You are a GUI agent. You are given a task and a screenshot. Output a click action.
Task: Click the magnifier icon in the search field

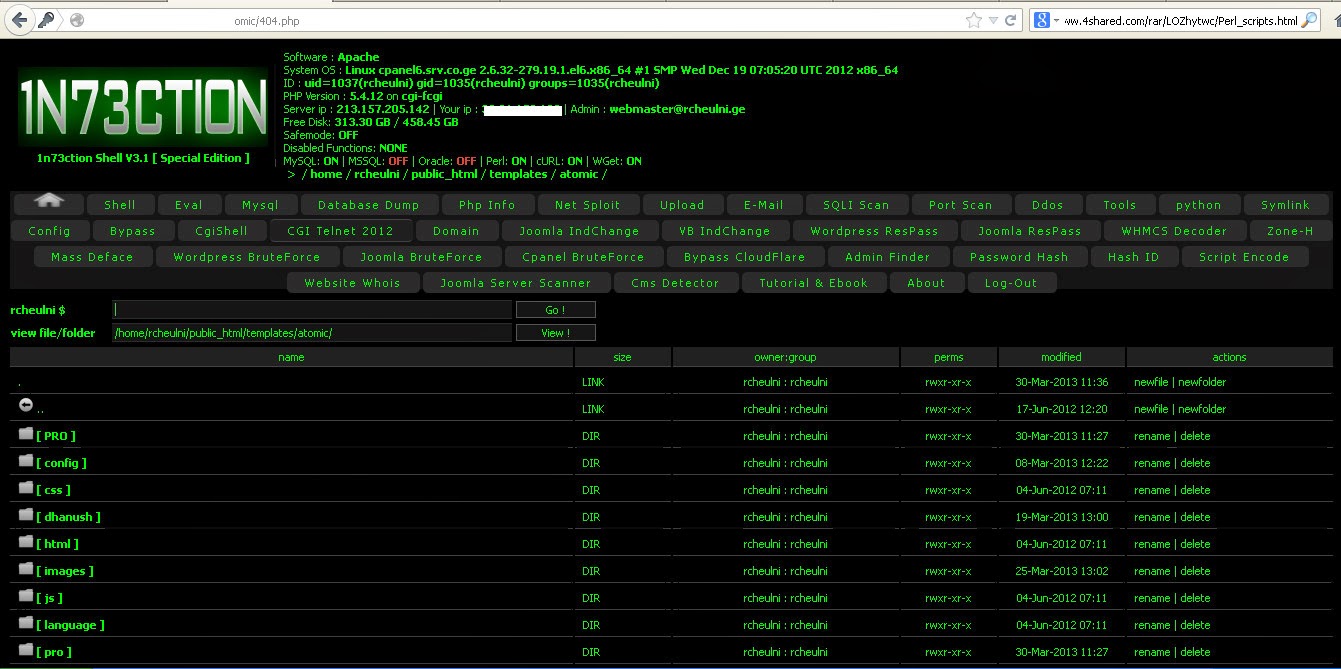1308,18
